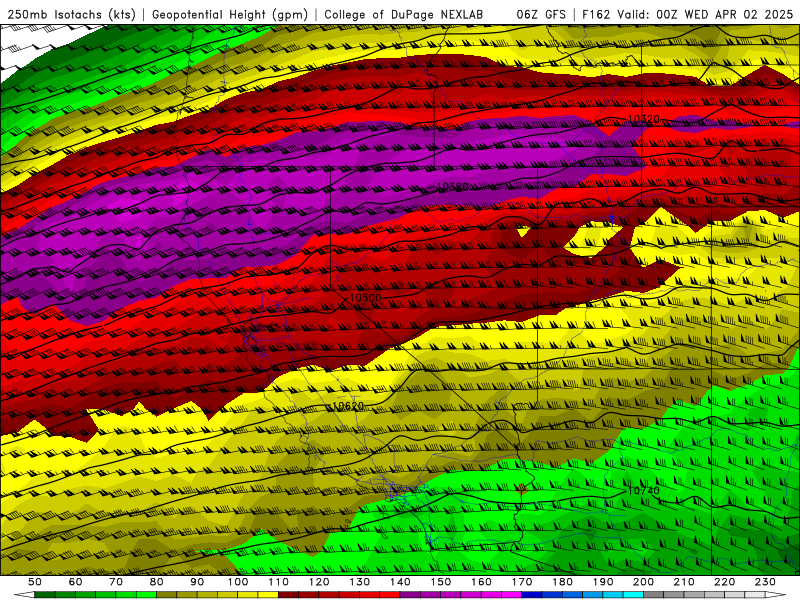Click the 200 value on the color scale
This screenshot has height=600, width=800.
pyautogui.click(x=643, y=582)
